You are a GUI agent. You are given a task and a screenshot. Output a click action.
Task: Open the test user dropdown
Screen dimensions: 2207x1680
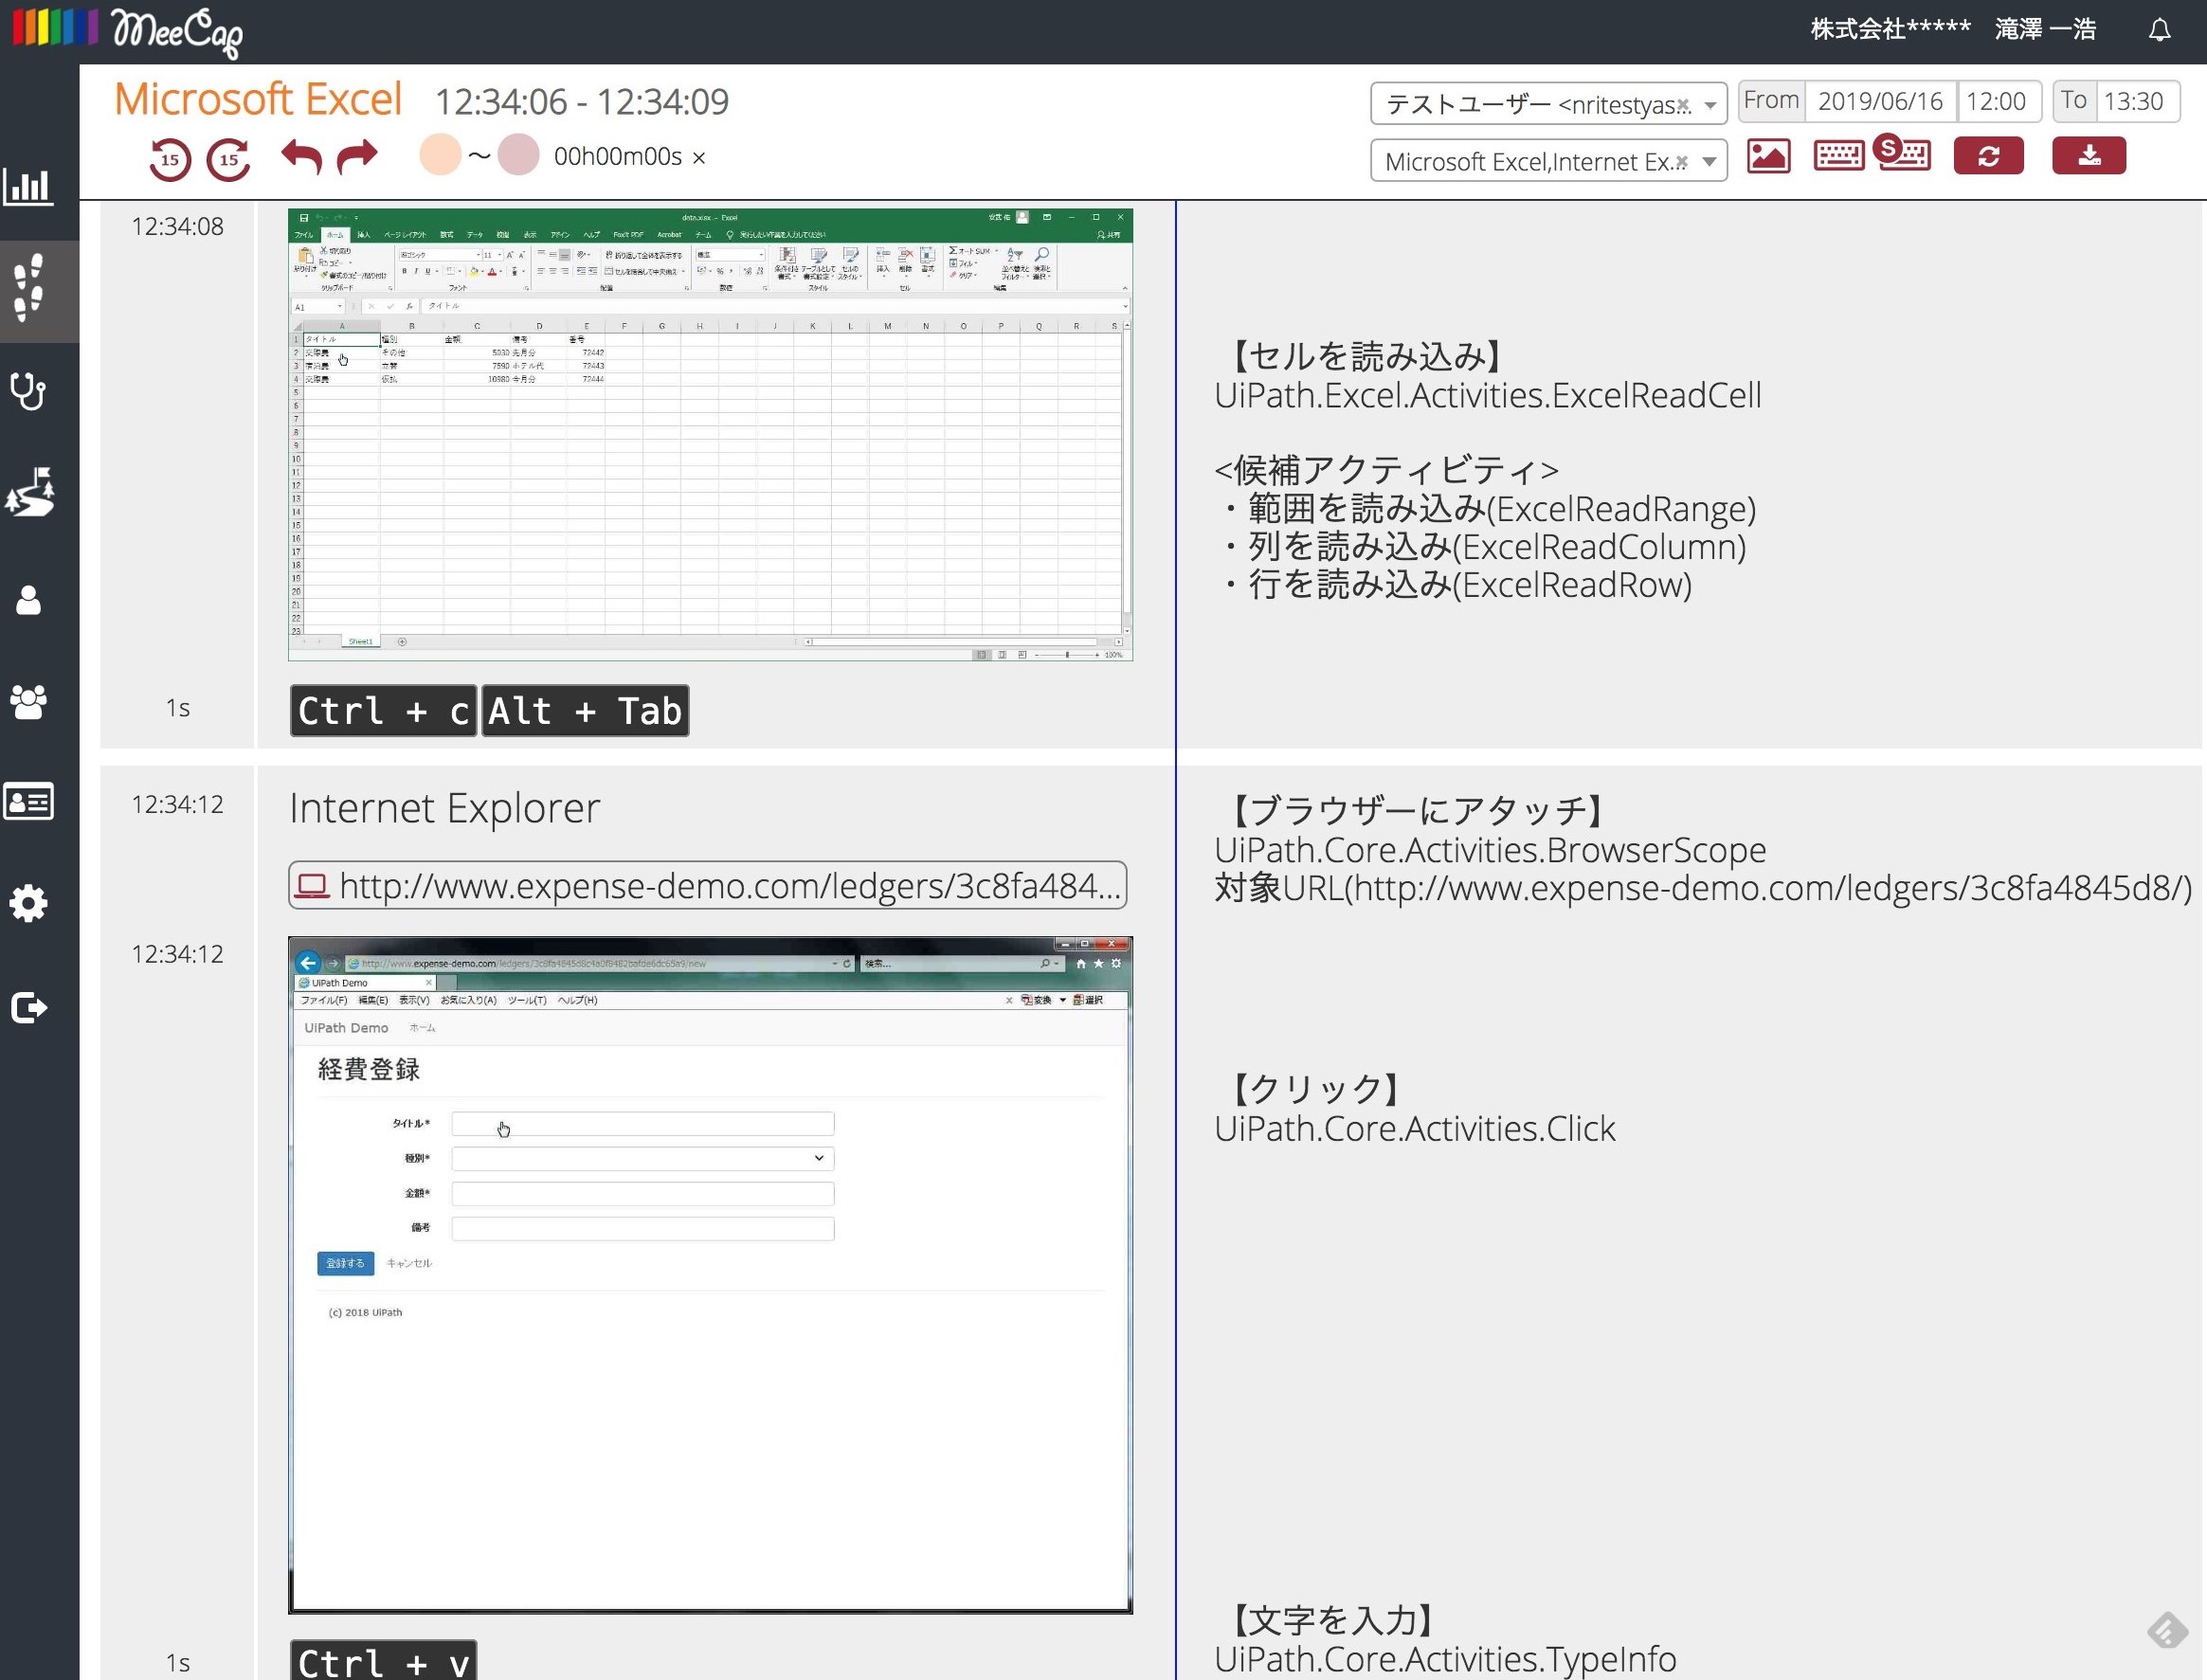(x=1548, y=104)
